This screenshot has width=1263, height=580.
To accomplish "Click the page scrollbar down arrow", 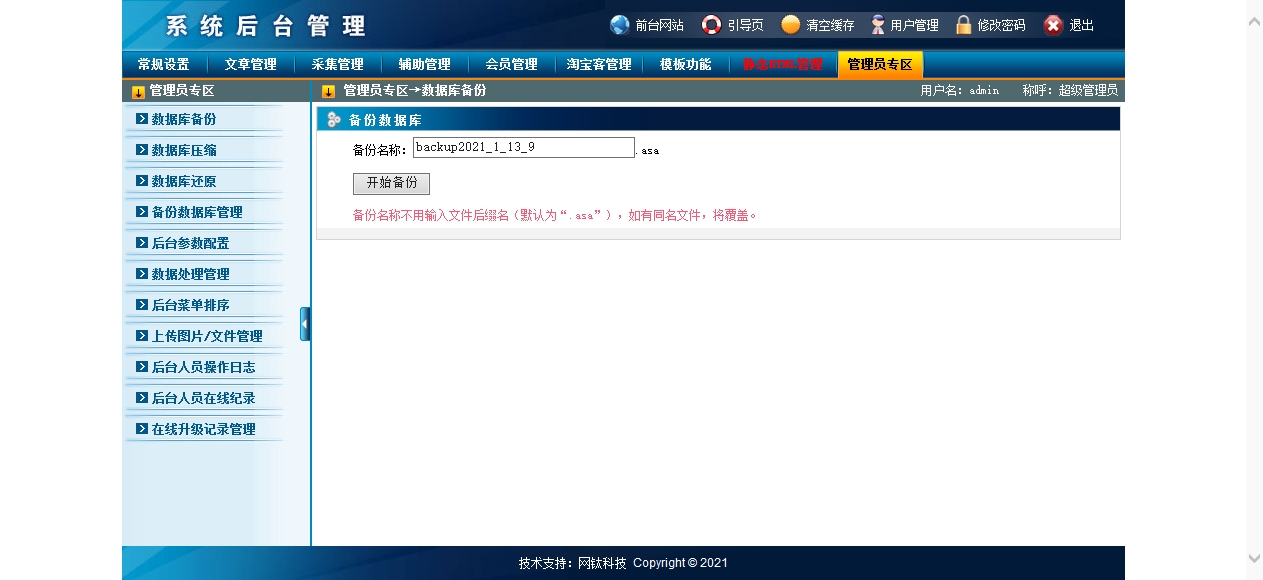I will (x=1254, y=558).
